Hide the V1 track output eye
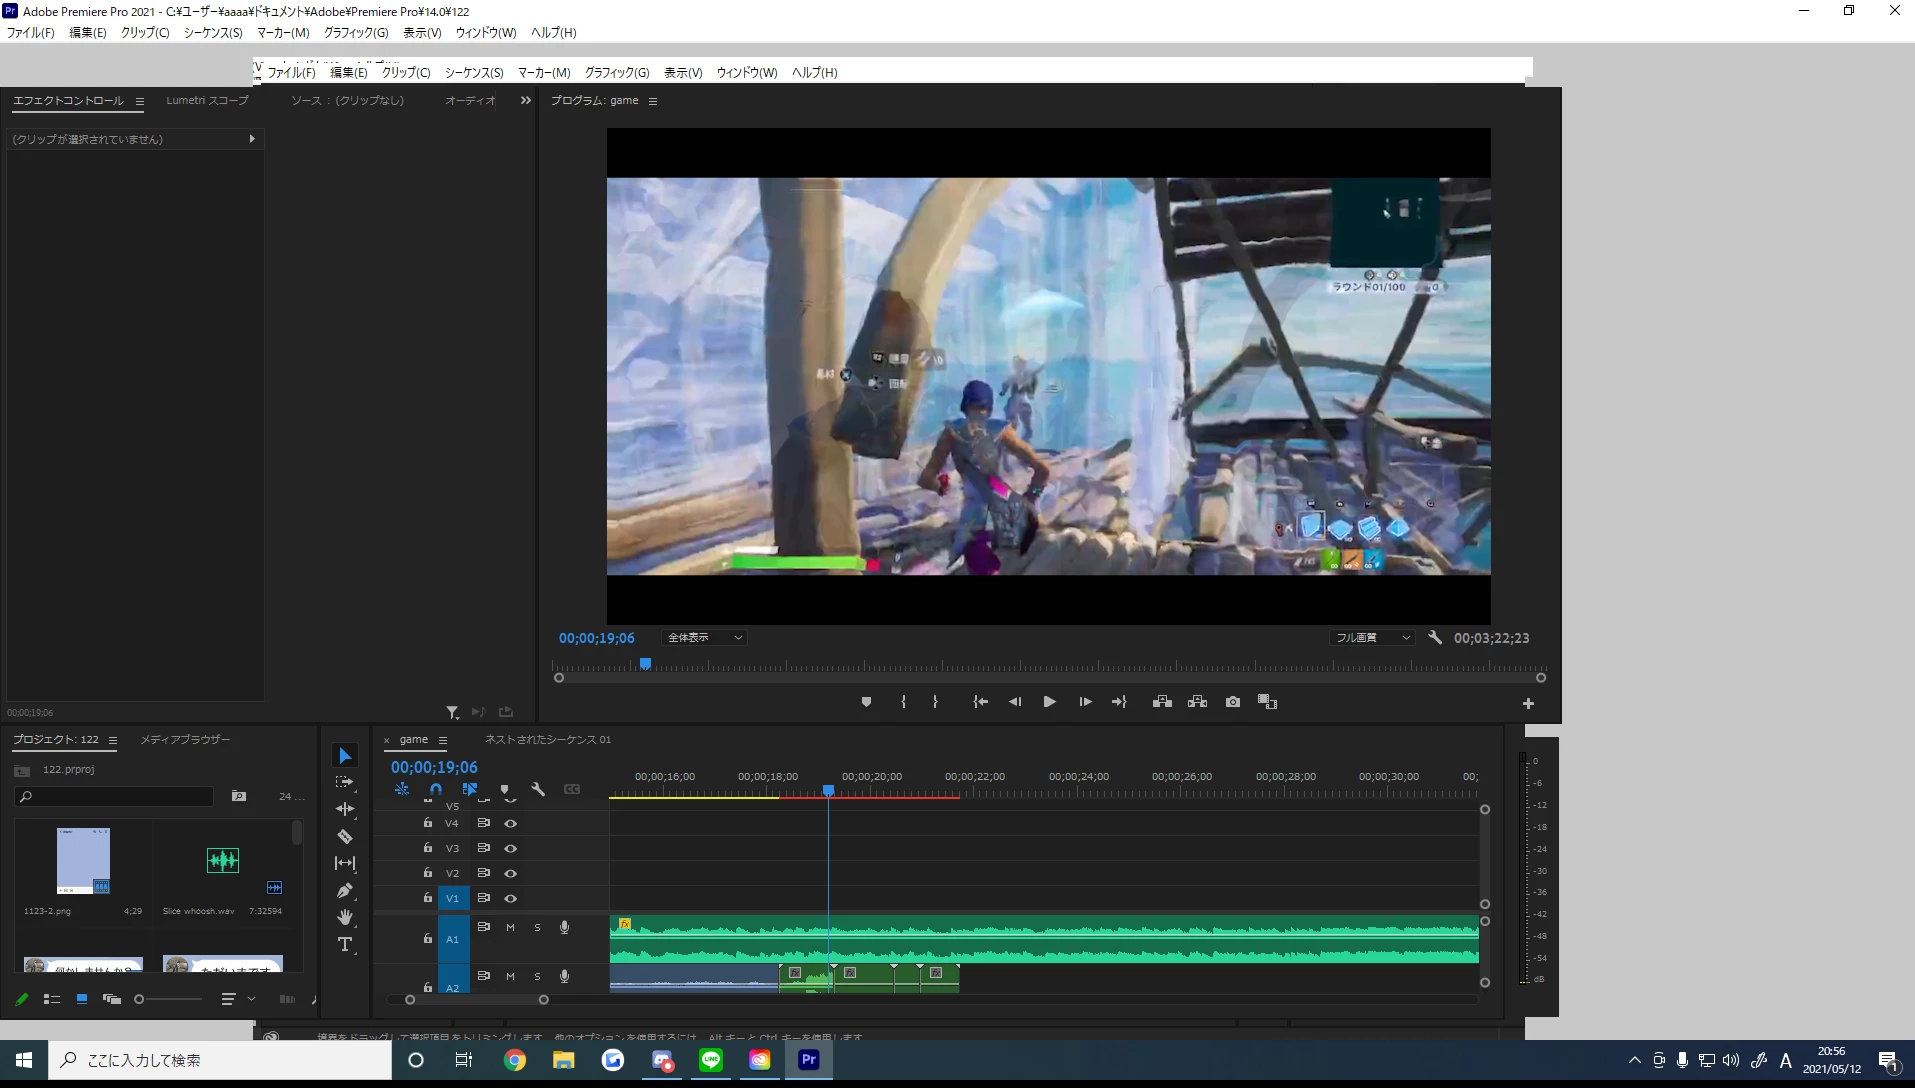 tap(510, 898)
